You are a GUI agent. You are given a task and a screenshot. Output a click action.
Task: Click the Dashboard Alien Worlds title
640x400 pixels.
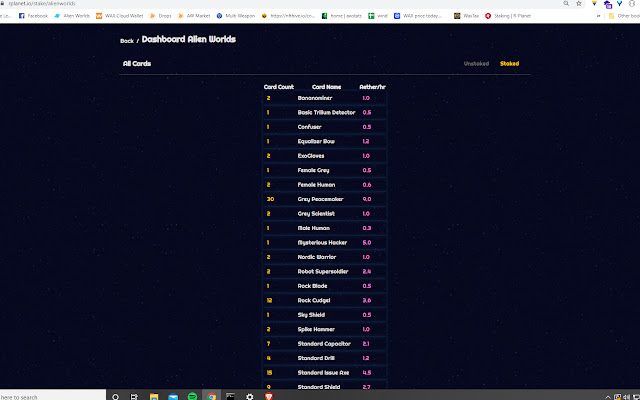[189, 39]
